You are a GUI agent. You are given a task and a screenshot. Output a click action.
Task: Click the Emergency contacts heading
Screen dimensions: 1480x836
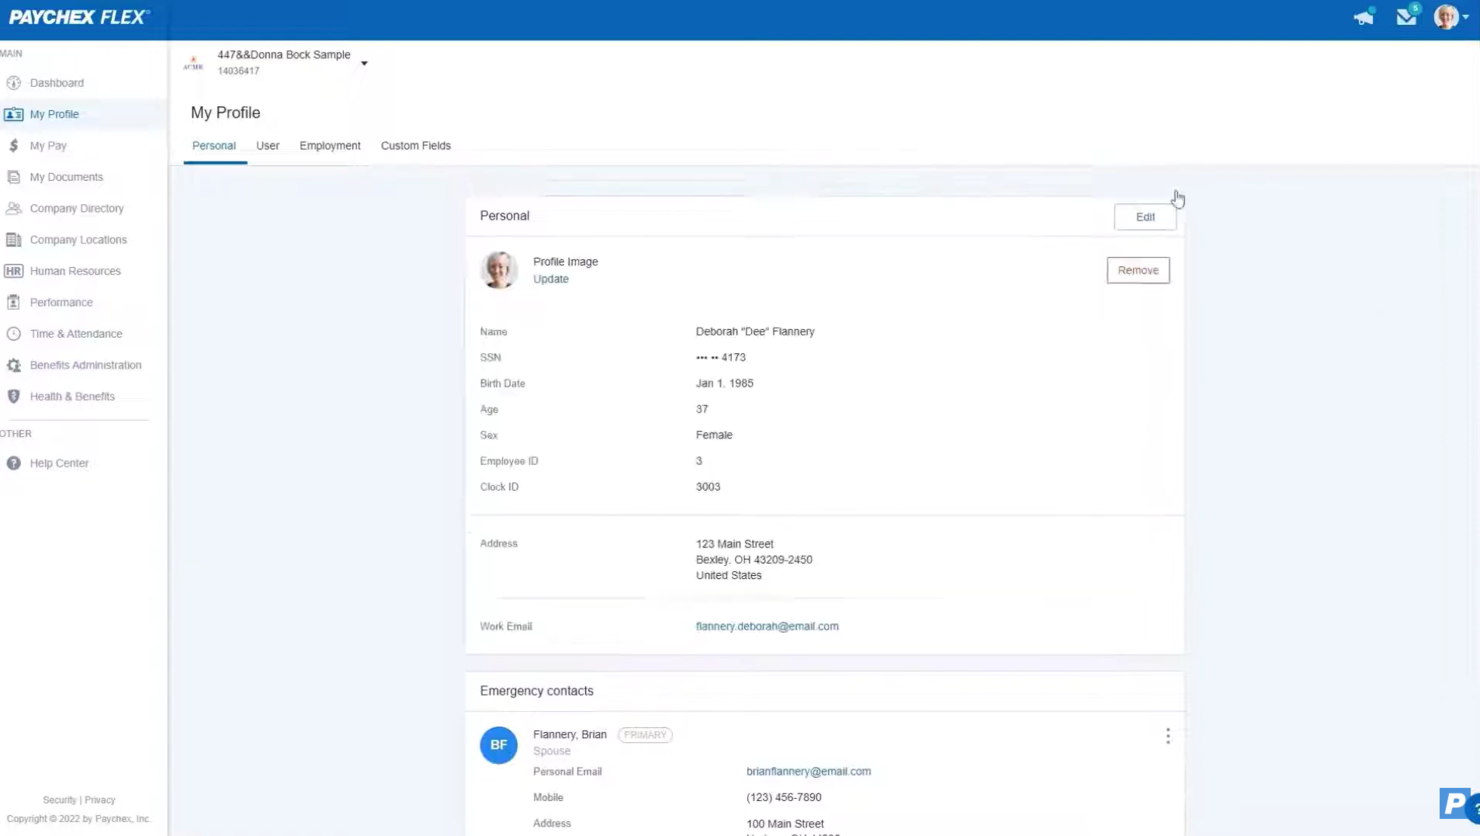point(537,691)
